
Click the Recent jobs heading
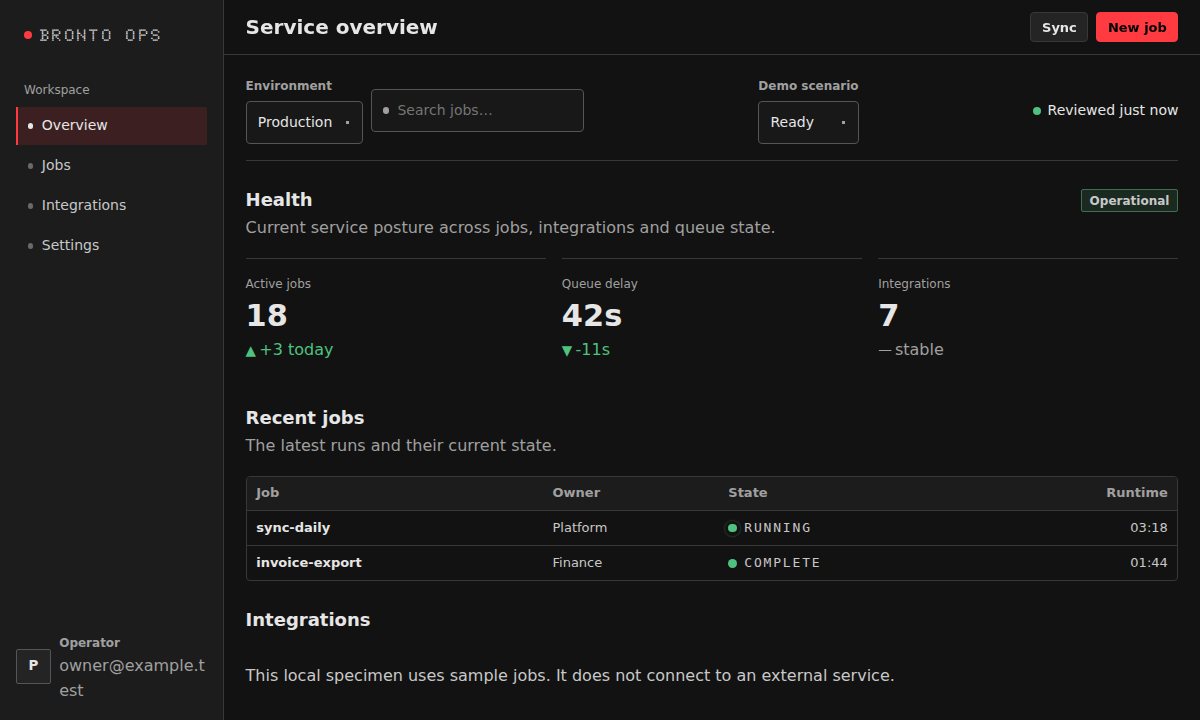coord(305,418)
